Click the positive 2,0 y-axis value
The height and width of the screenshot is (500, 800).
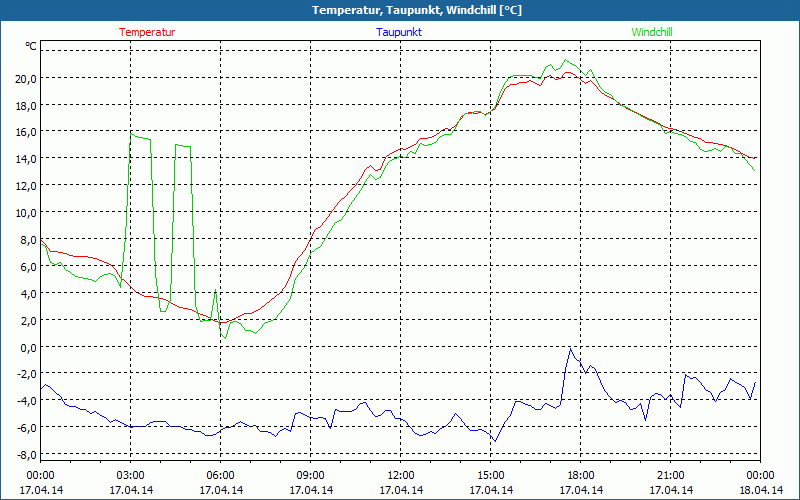coord(28,320)
